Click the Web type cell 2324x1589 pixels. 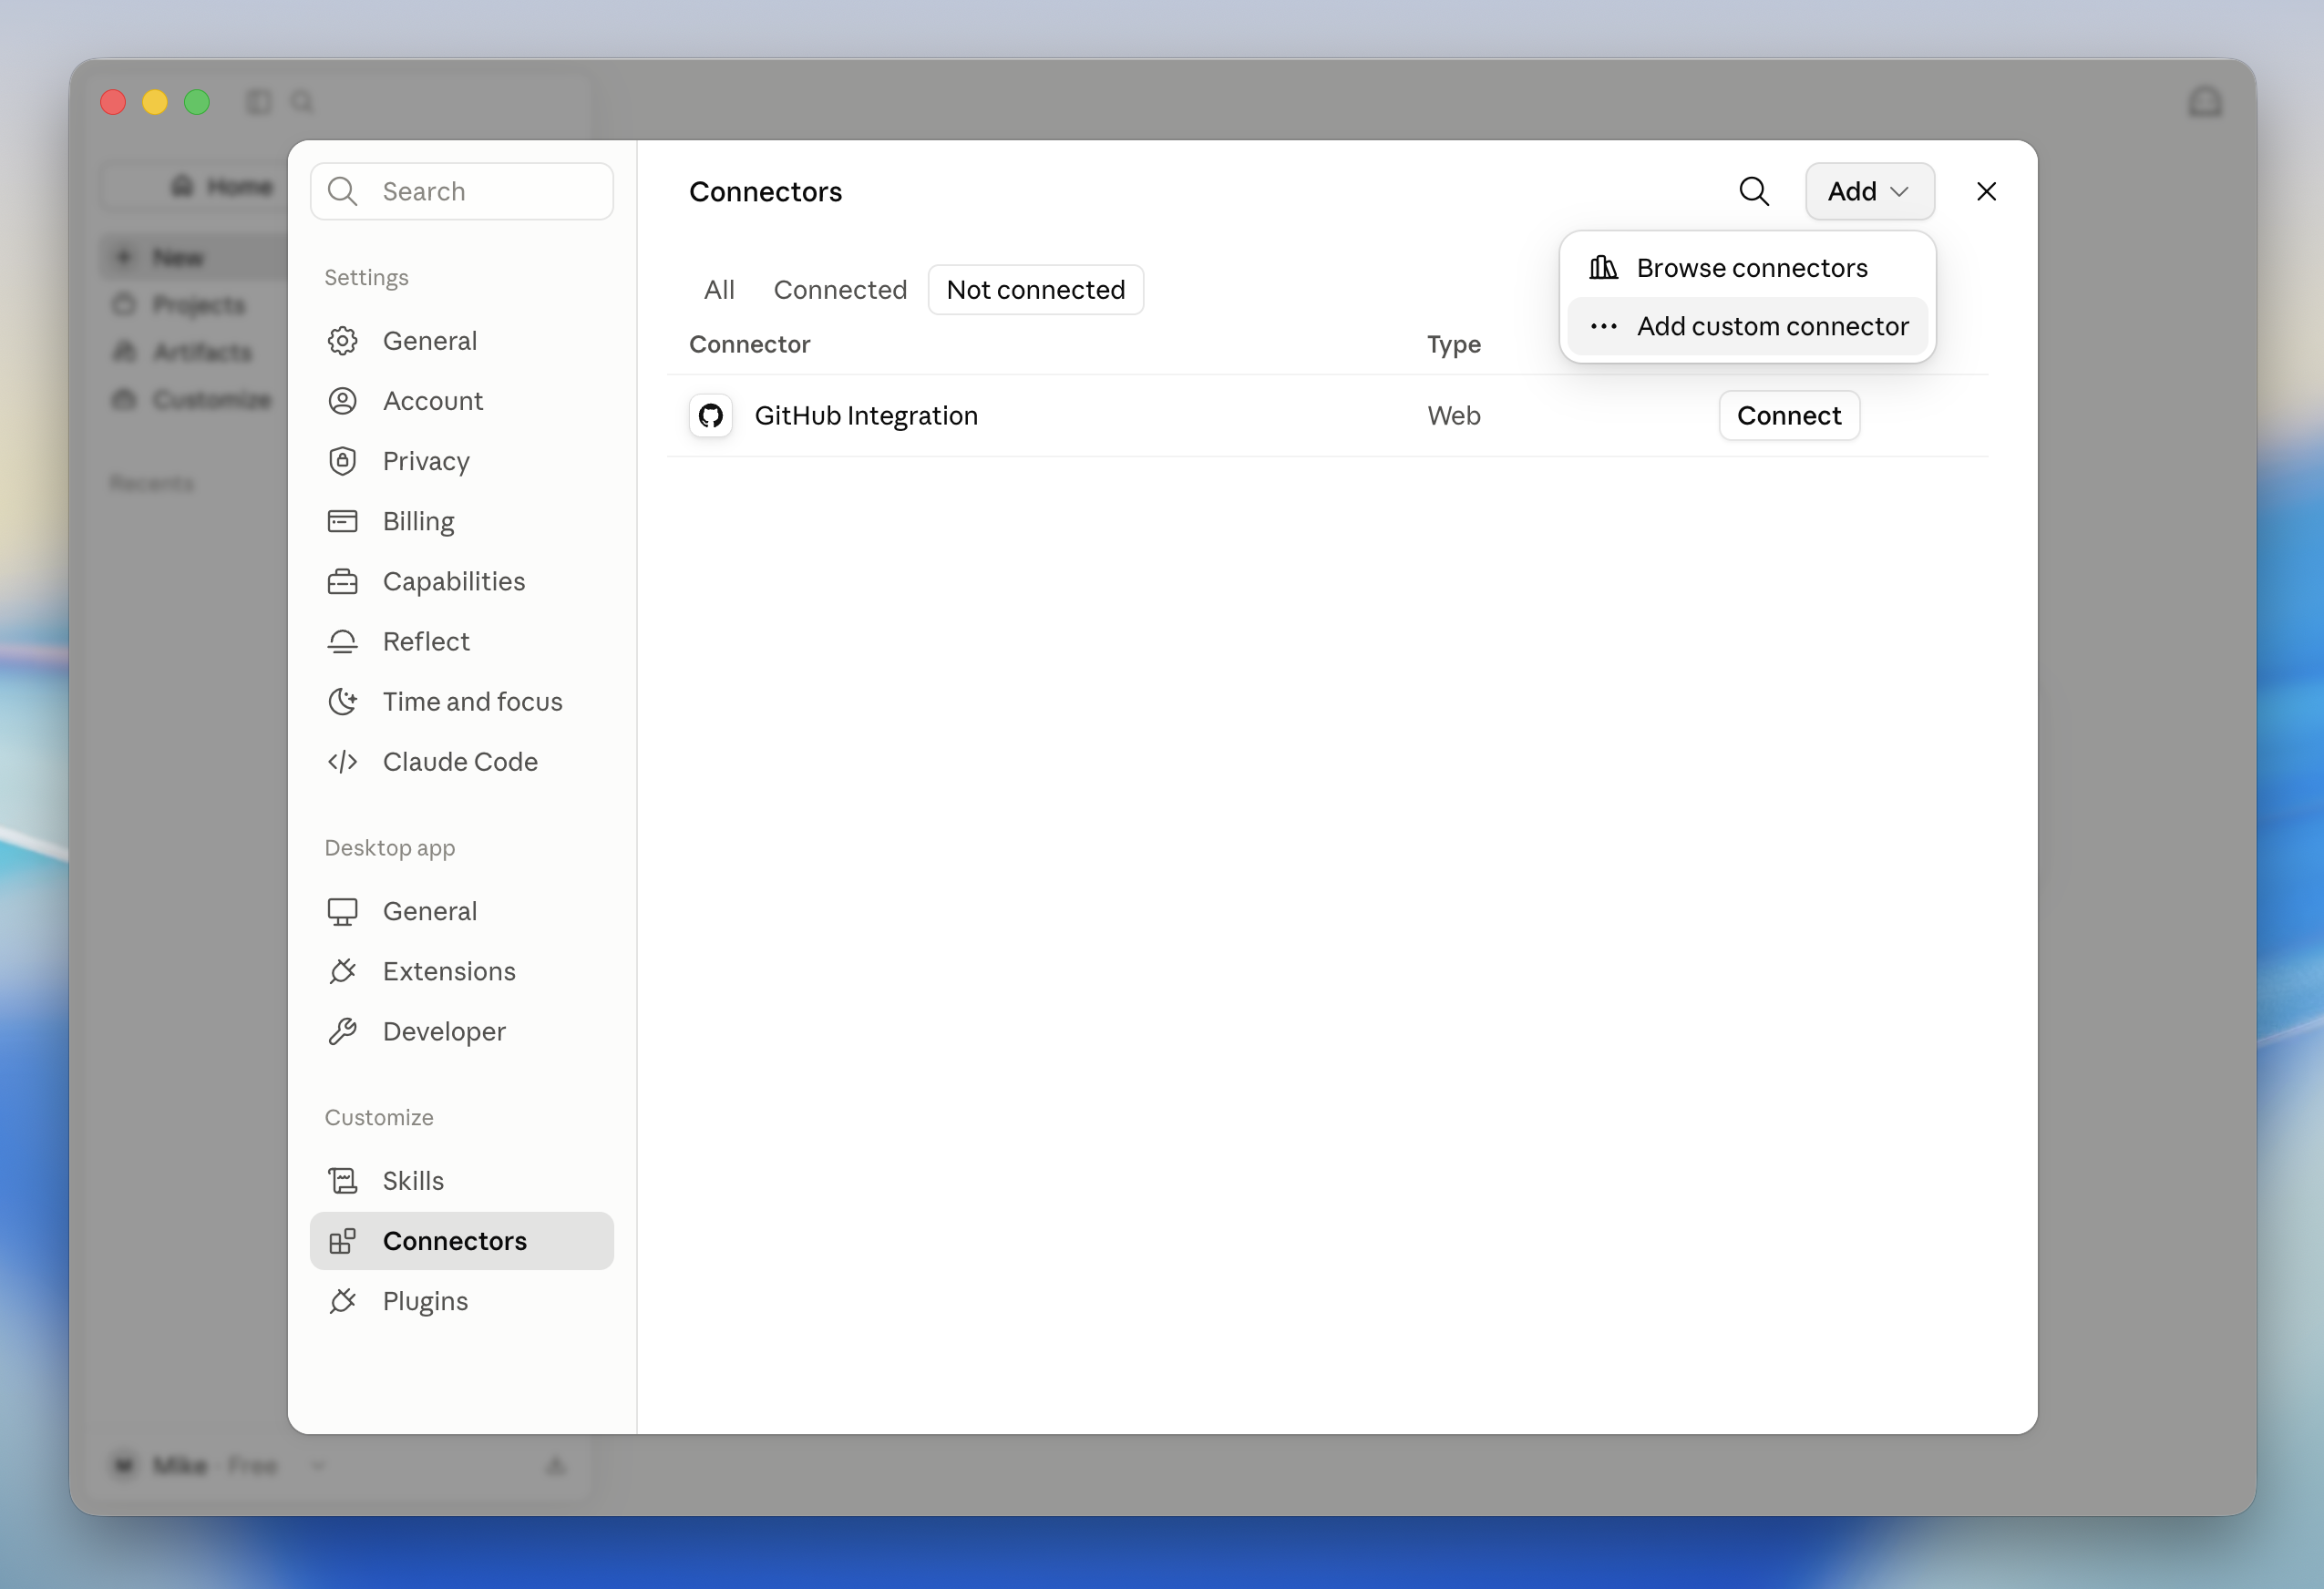click(1453, 415)
